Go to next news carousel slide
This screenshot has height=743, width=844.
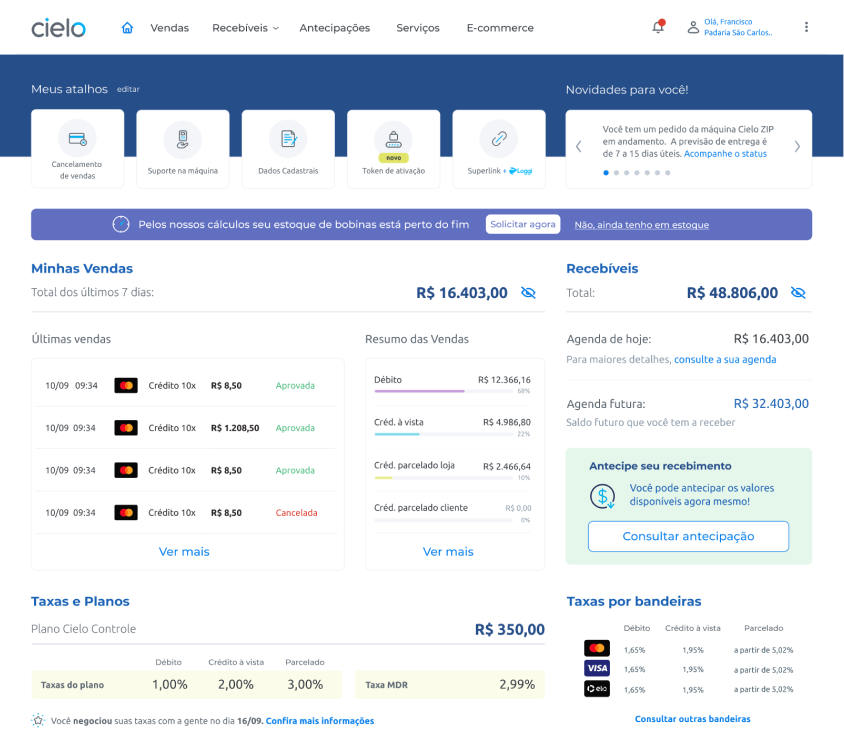pos(797,146)
